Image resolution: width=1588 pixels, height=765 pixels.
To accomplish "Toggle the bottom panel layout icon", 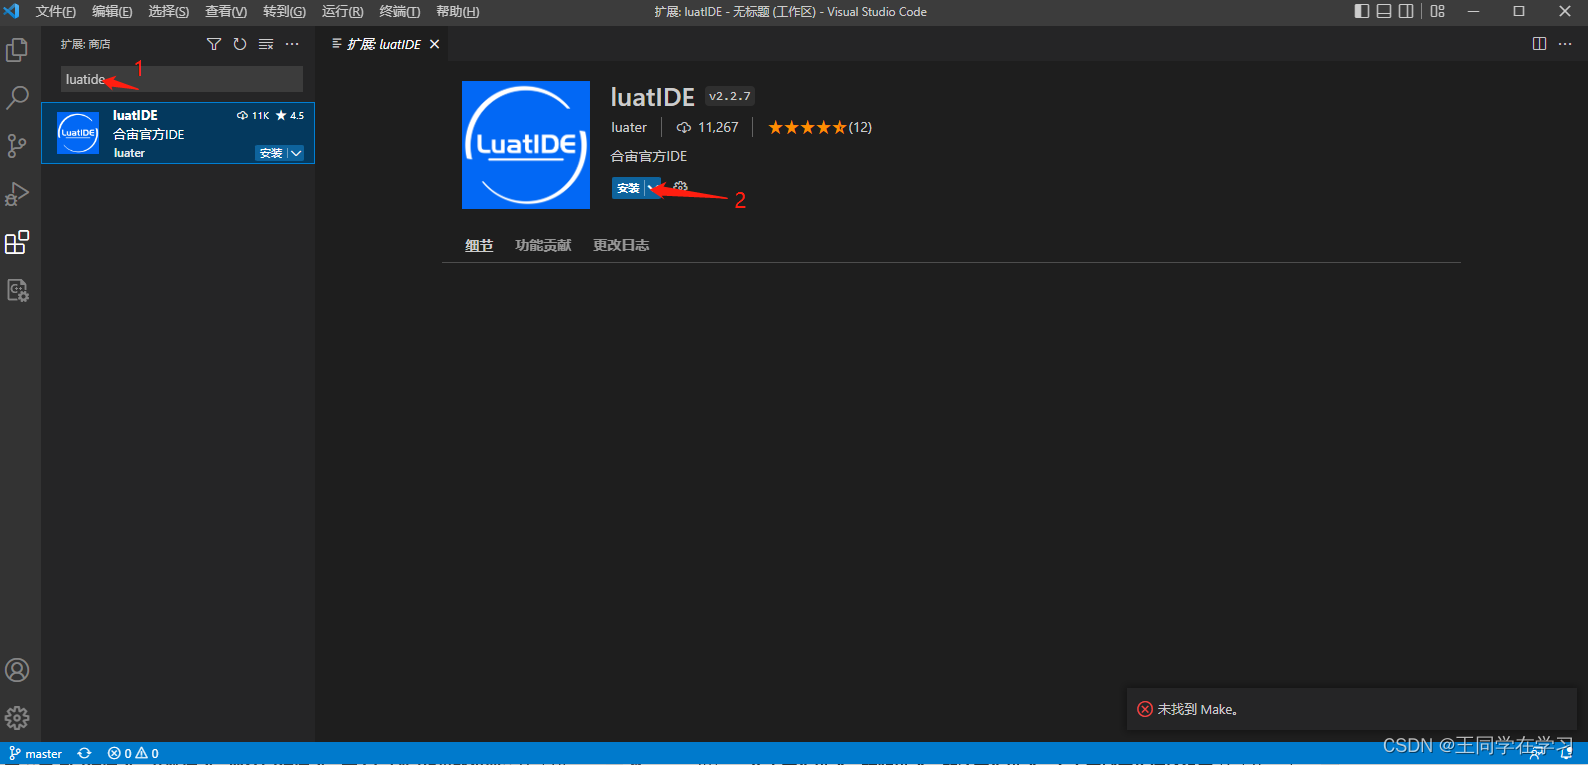I will point(1384,11).
